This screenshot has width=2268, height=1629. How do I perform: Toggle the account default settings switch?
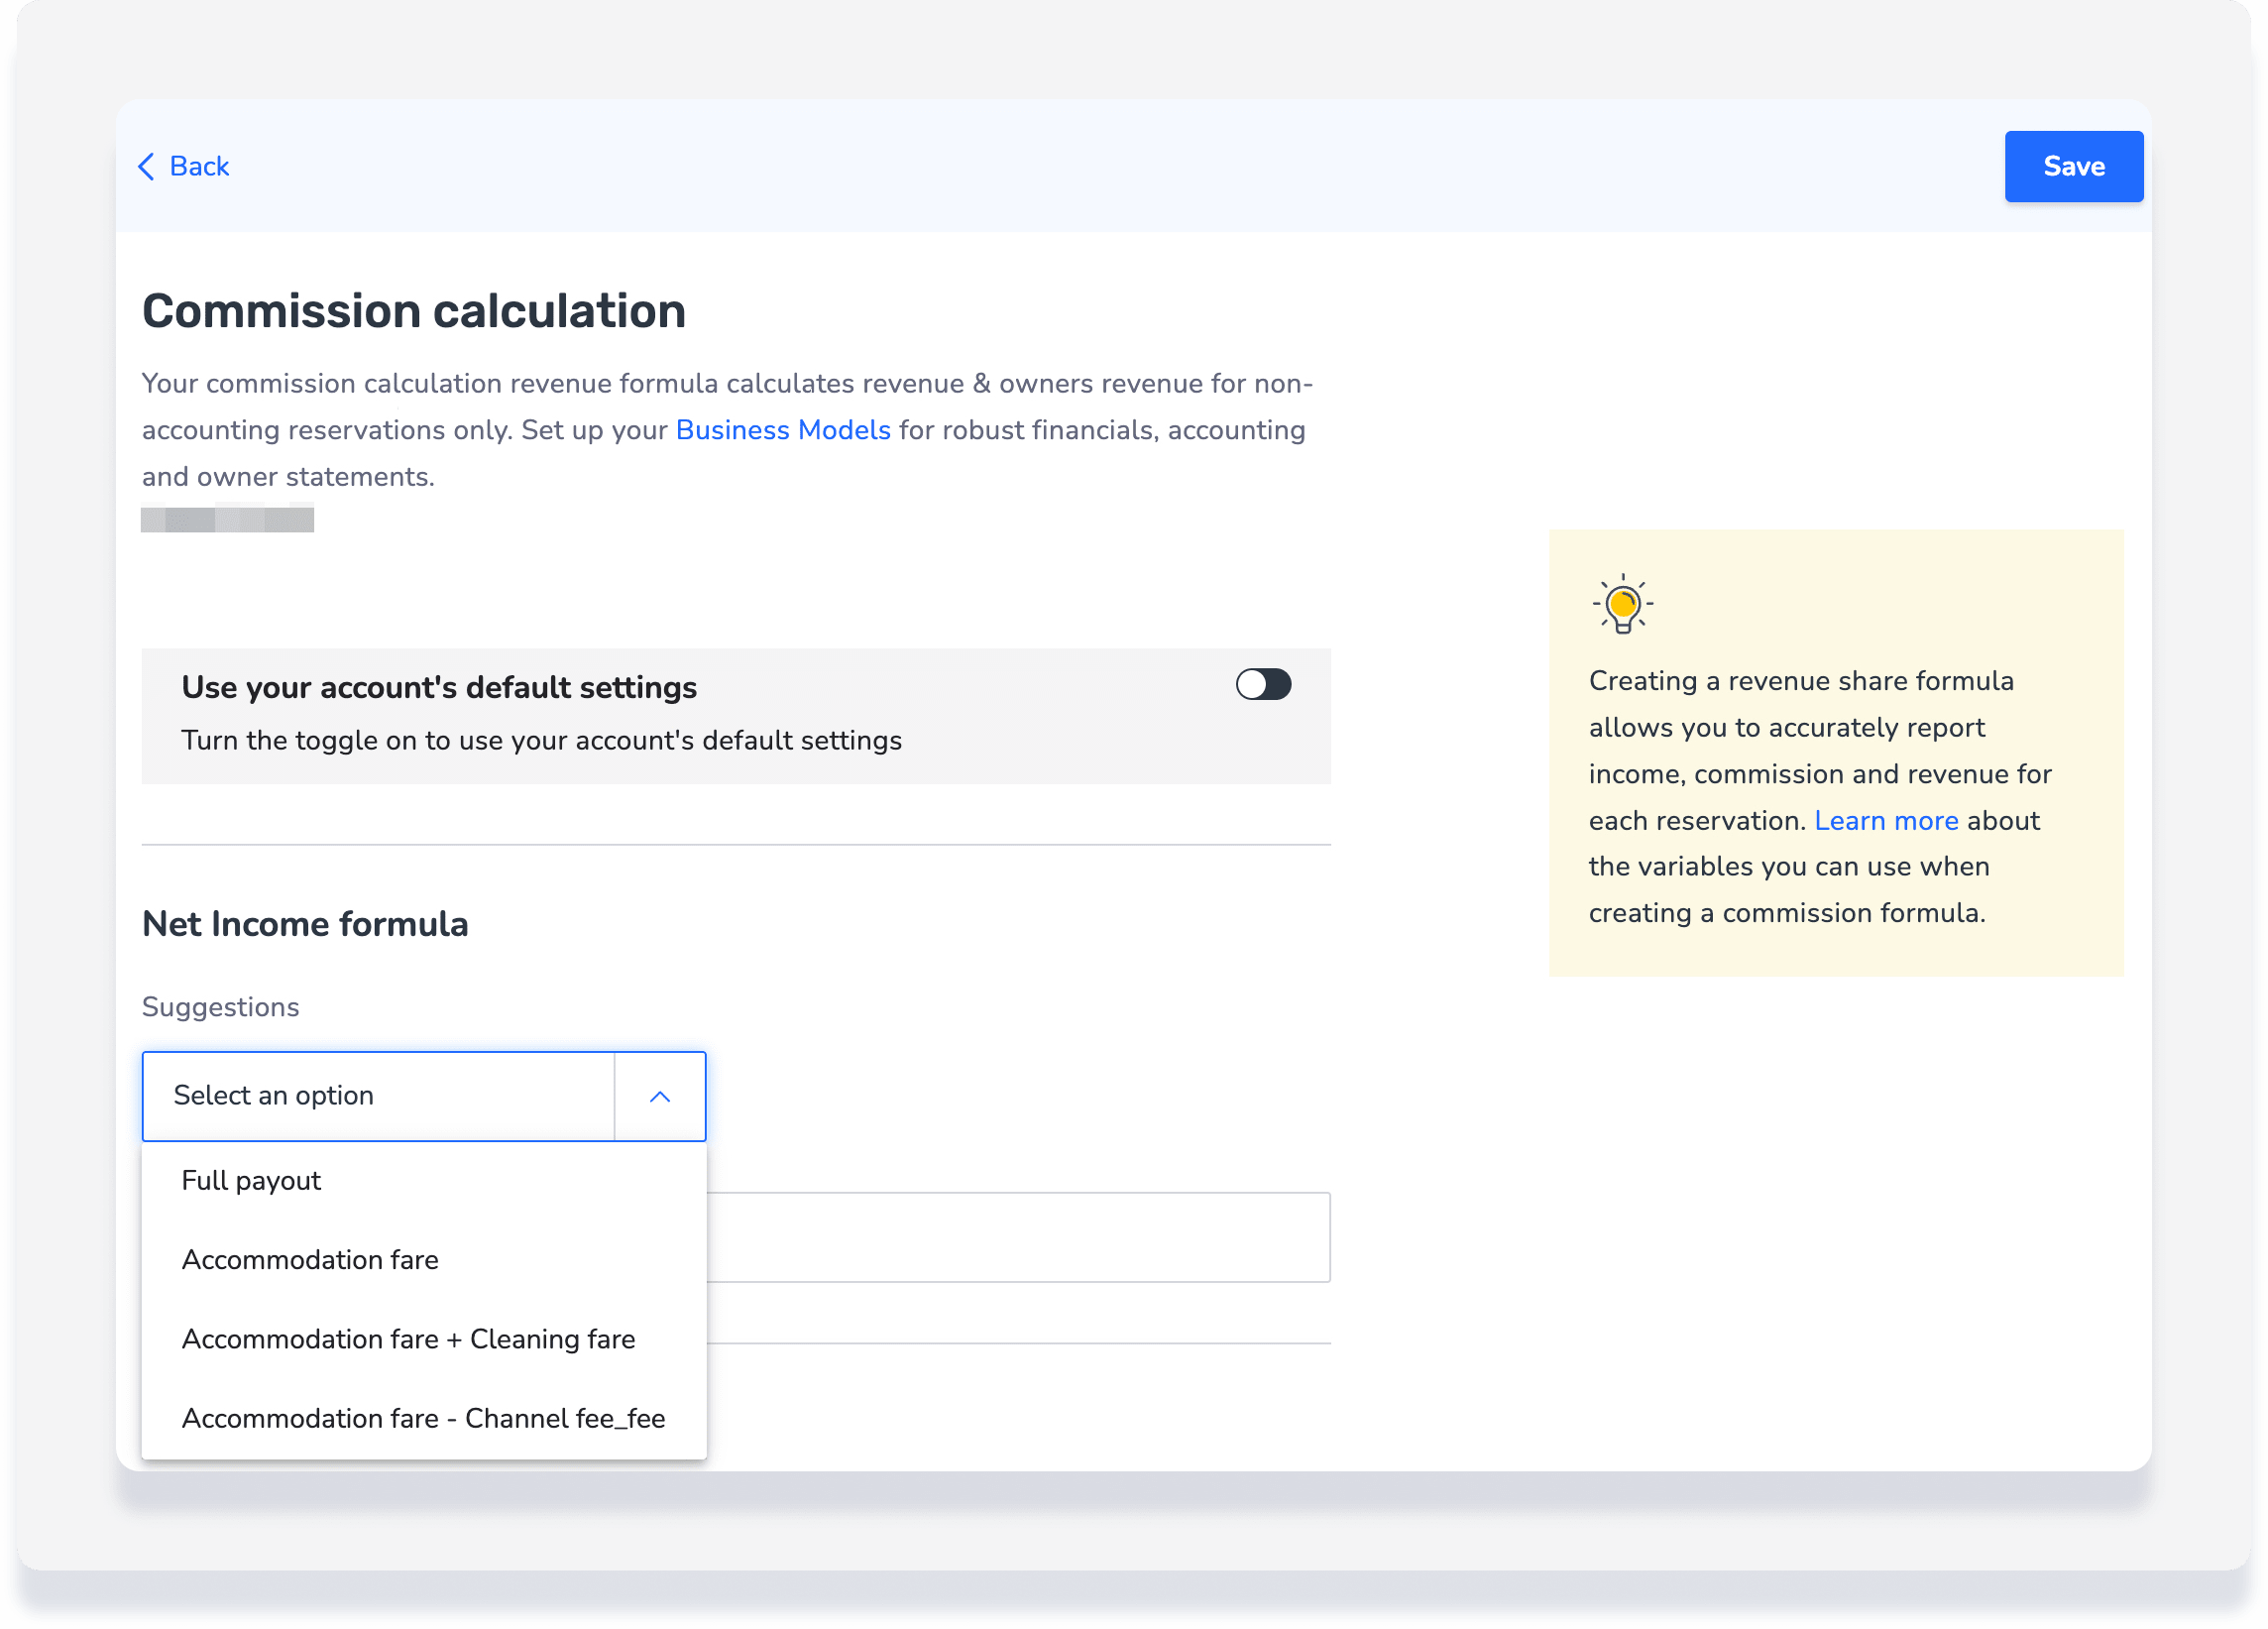[1263, 685]
